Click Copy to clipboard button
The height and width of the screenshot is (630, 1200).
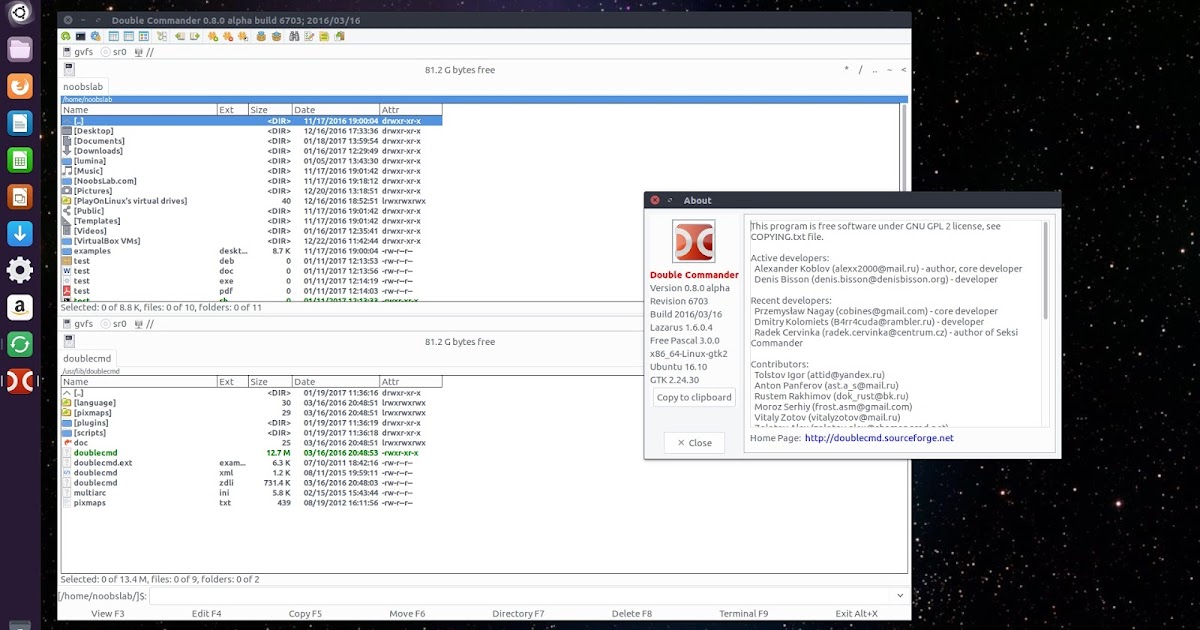(694, 397)
